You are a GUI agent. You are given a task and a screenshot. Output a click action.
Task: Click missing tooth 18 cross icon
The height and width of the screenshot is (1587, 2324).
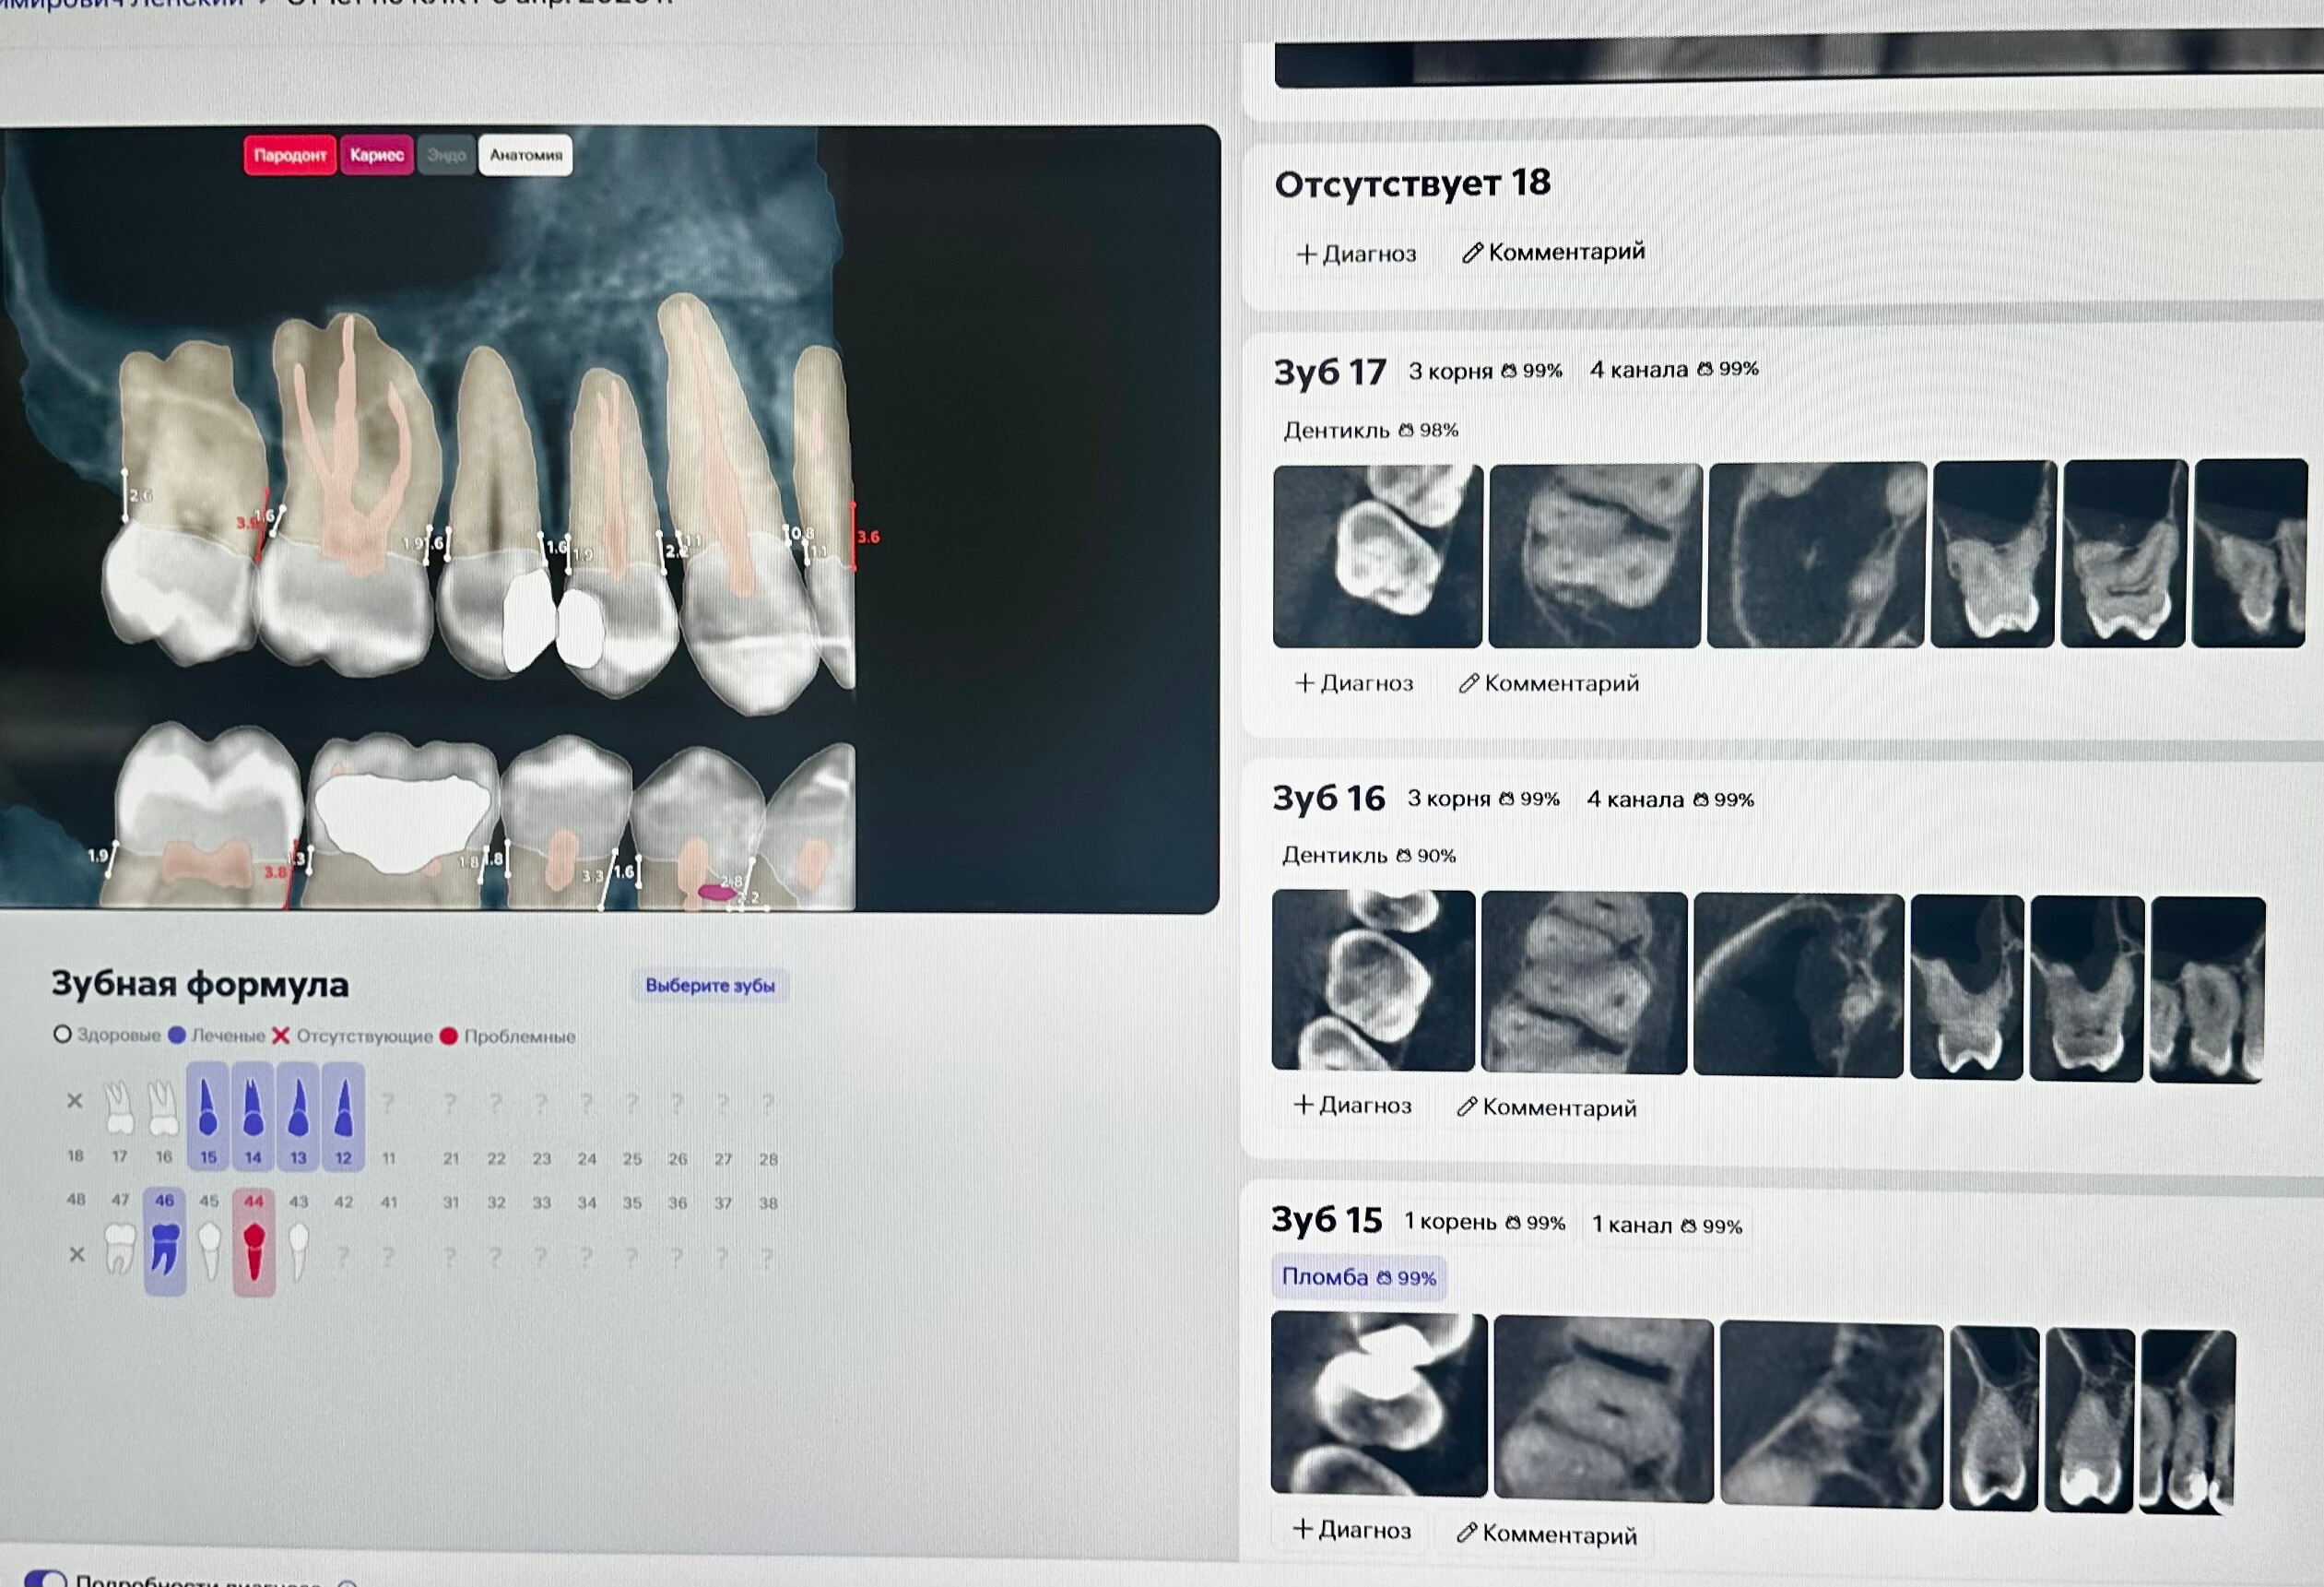pyautogui.click(x=75, y=1101)
